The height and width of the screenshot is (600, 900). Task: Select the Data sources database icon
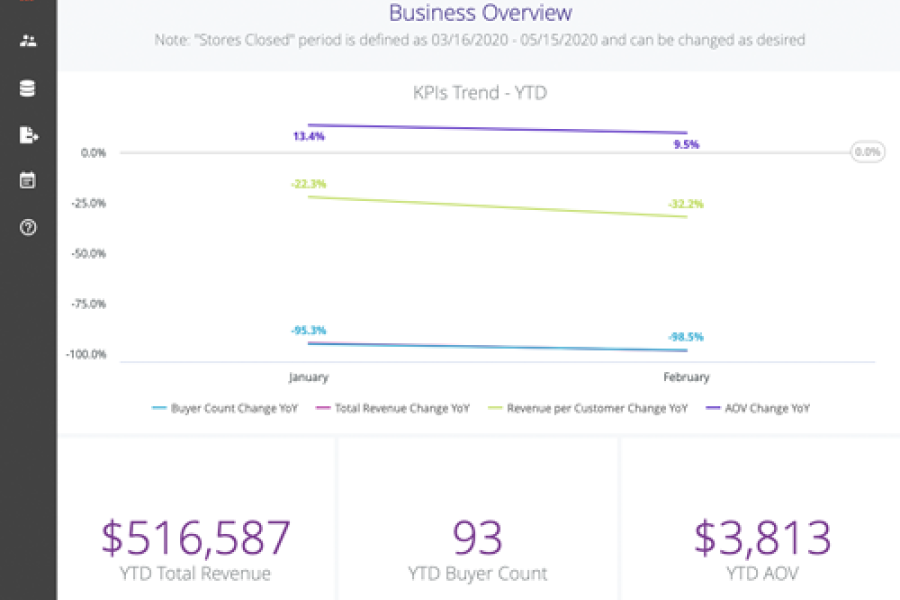pos(27,88)
